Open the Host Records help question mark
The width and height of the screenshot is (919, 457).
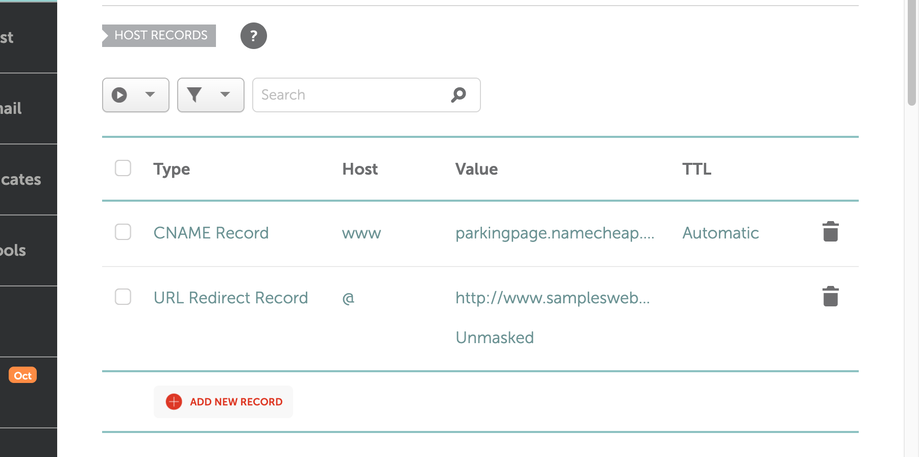(x=253, y=36)
